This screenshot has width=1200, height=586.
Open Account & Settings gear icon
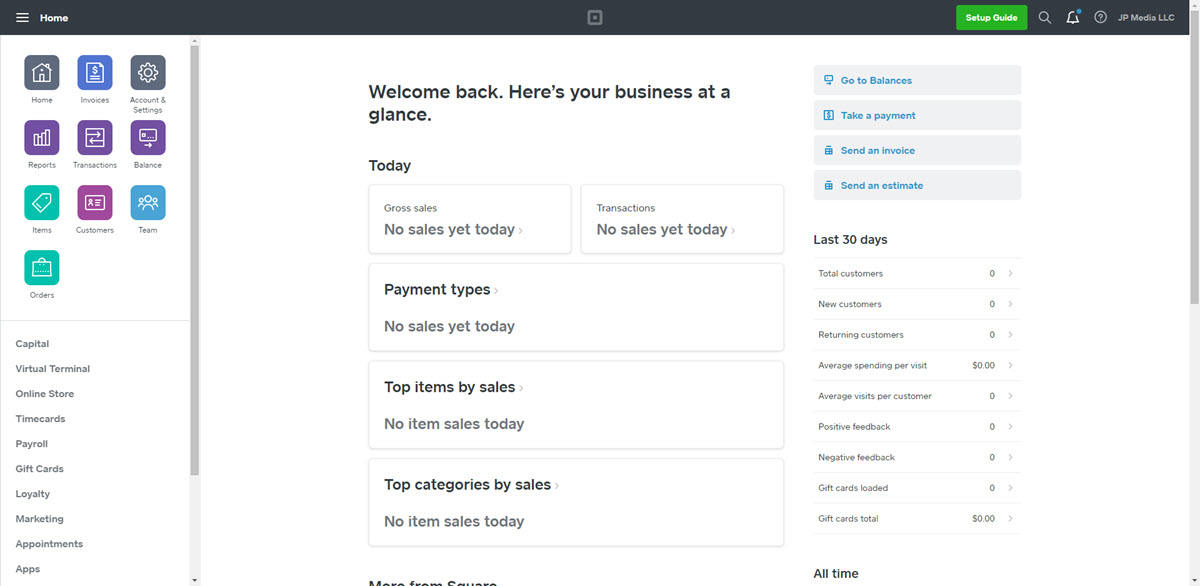pos(148,73)
